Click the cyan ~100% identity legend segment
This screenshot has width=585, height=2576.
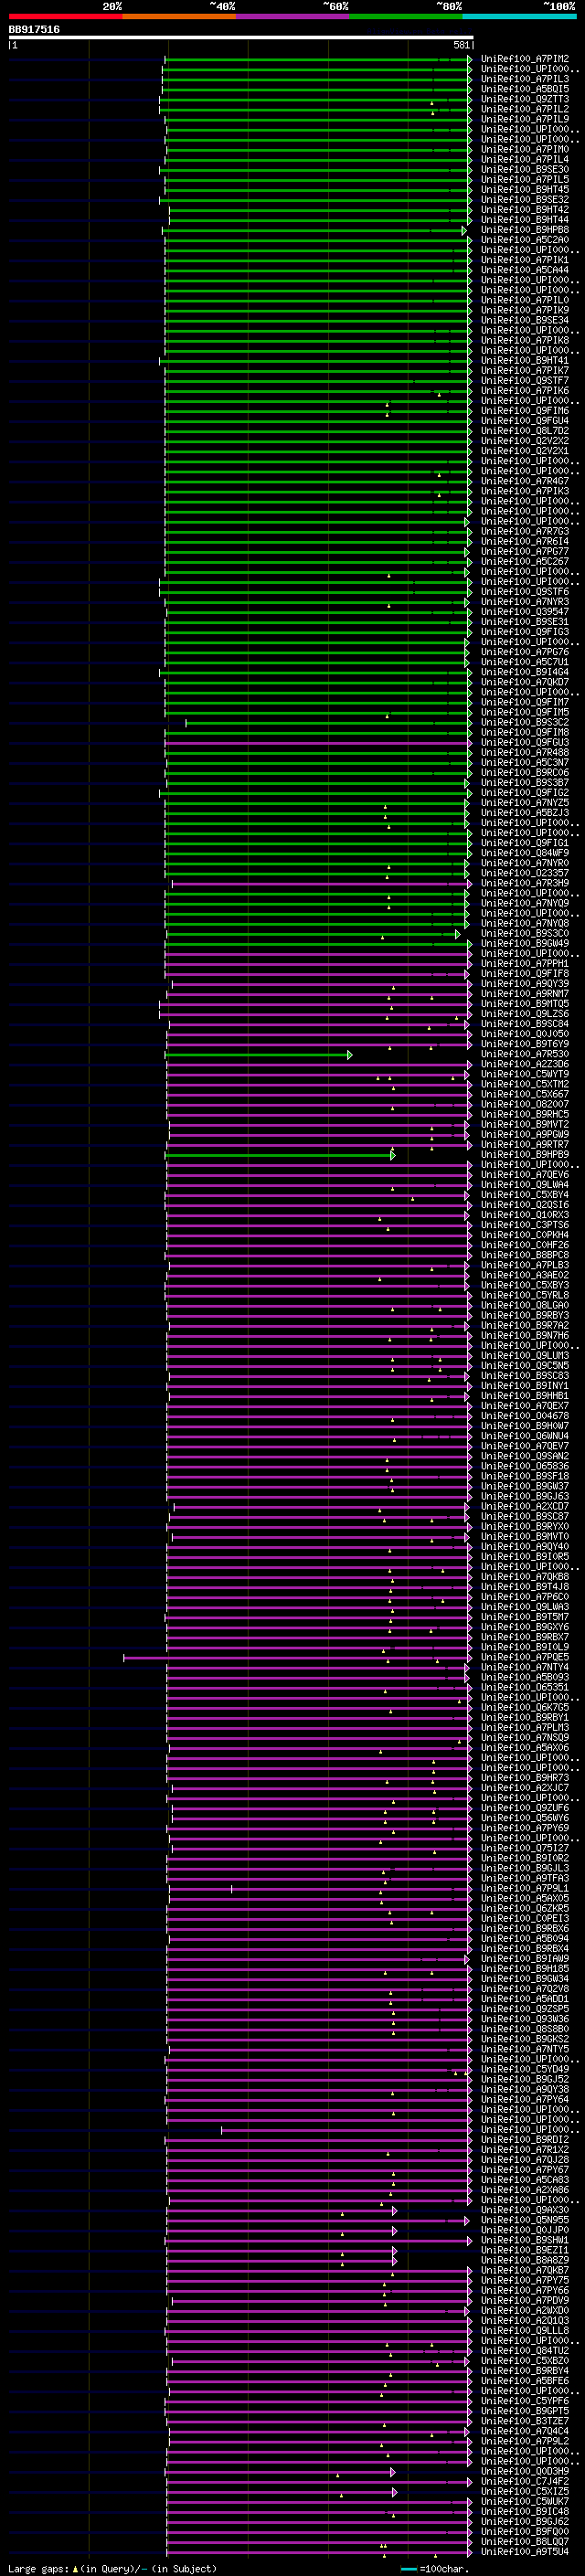pyautogui.click(x=518, y=16)
